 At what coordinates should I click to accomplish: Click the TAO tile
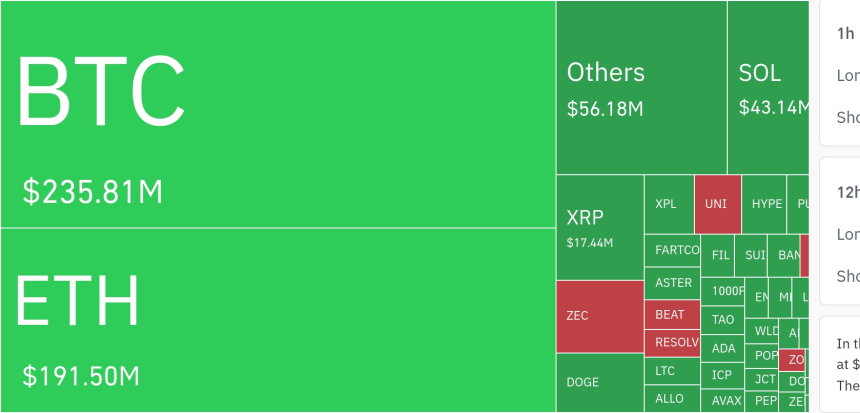pyautogui.click(x=722, y=321)
